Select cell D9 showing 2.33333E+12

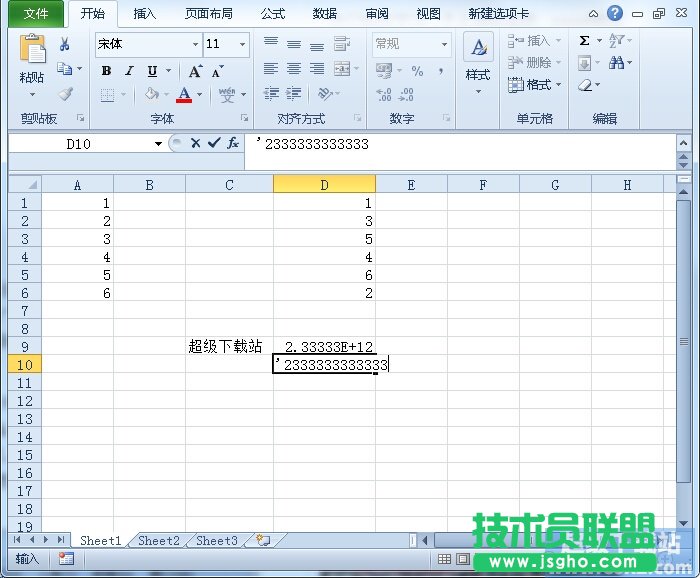[x=325, y=346]
